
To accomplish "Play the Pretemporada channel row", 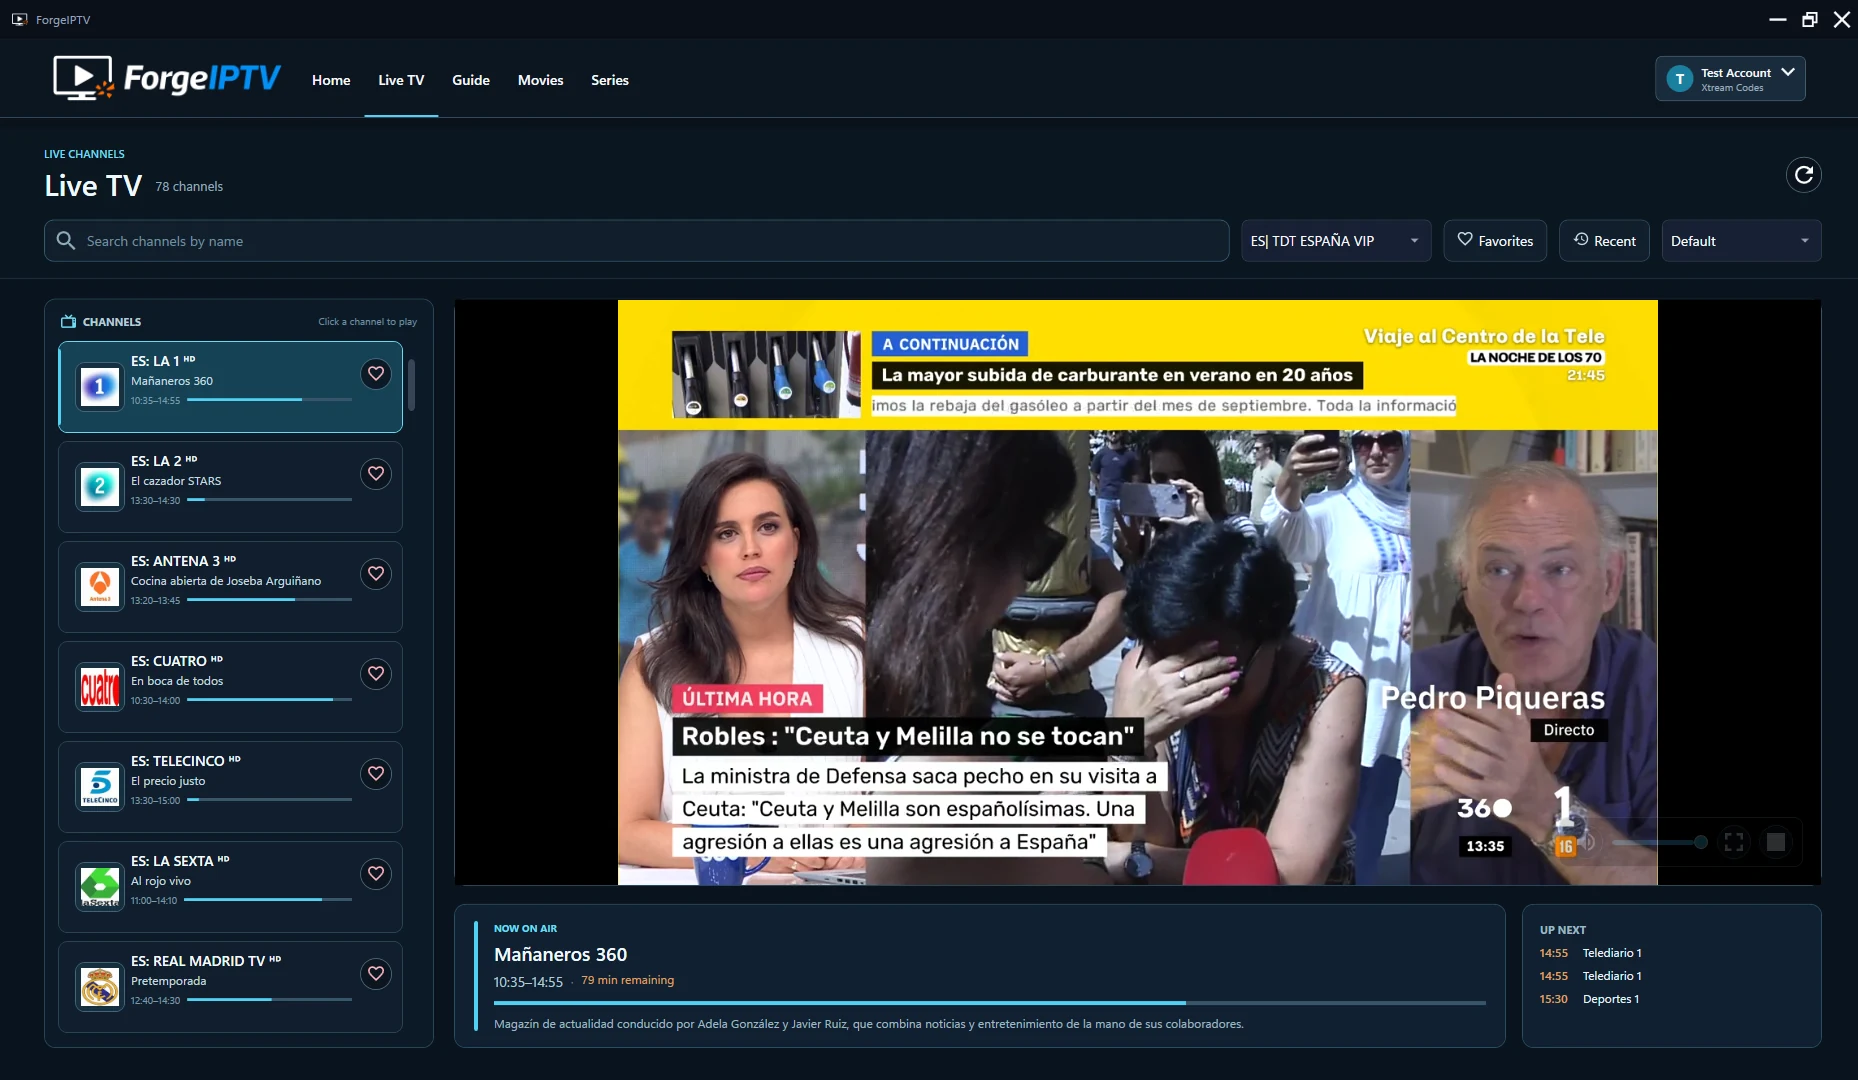I will click(x=230, y=987).
